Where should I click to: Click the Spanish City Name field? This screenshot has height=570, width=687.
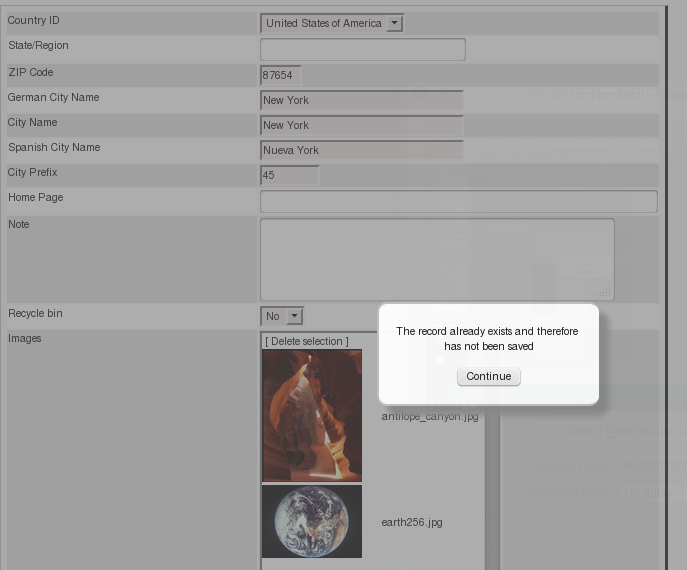coord(361,150)
